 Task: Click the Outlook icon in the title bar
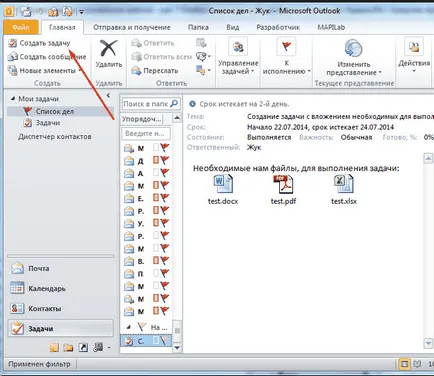tap(9, 12)
